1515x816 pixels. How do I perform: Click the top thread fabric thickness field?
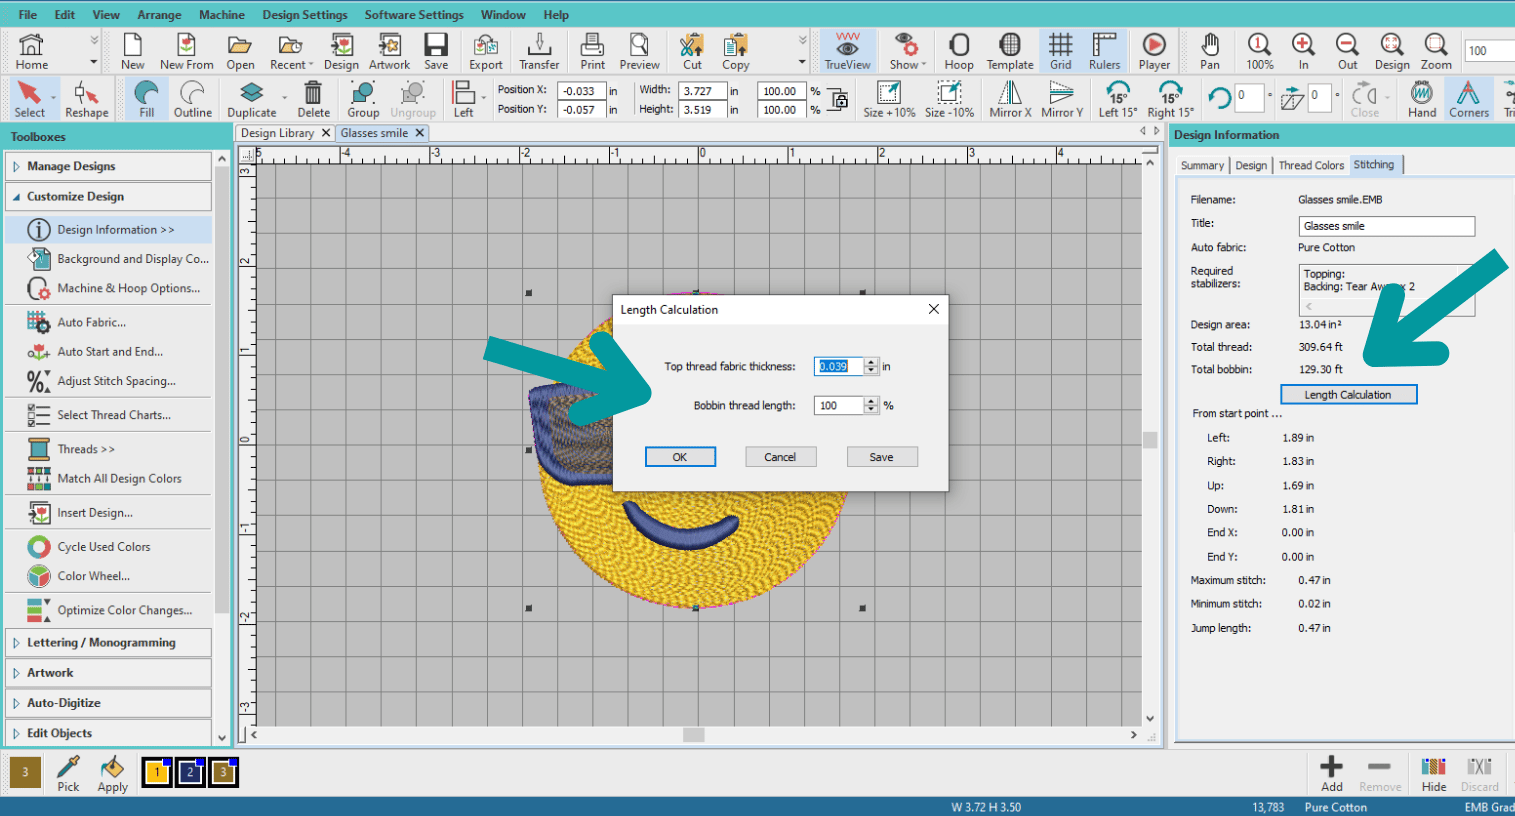click(x=839, y=366)
